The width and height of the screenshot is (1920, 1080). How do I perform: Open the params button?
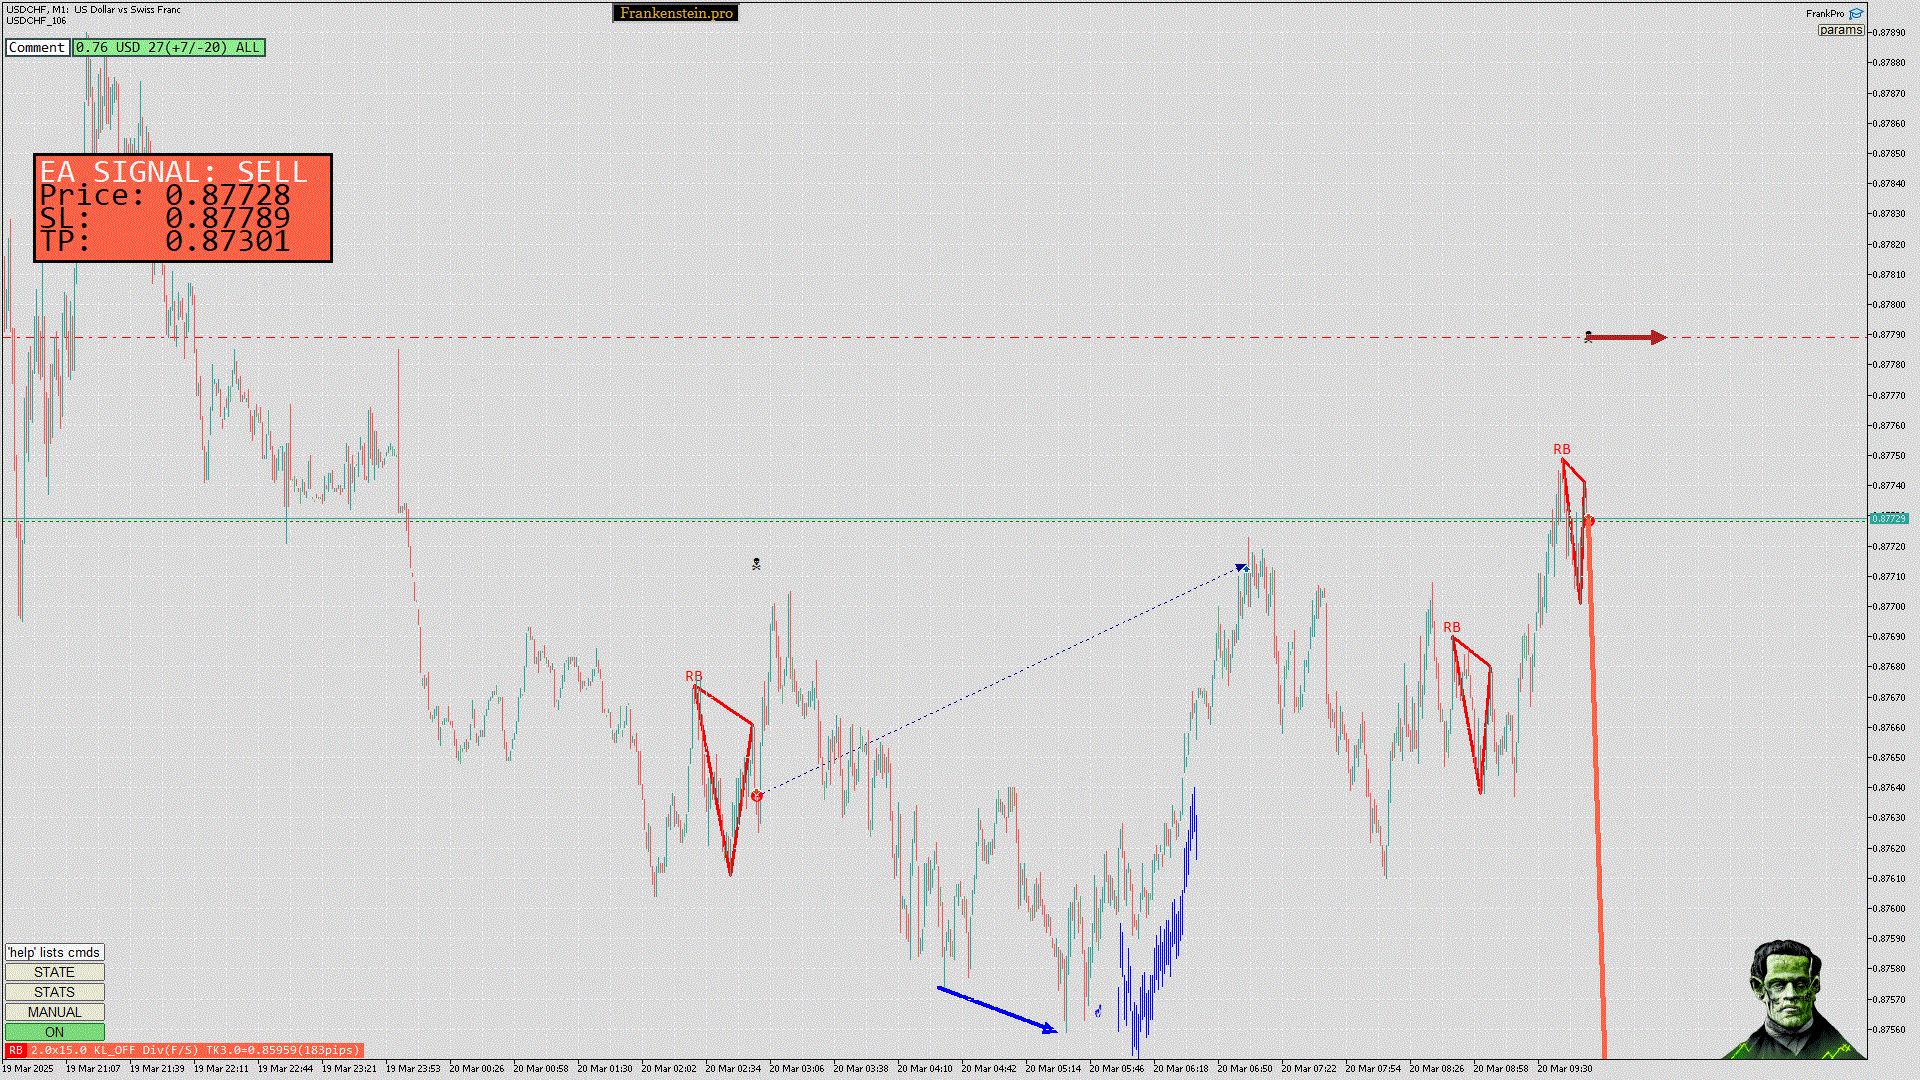coord(1840,30)
